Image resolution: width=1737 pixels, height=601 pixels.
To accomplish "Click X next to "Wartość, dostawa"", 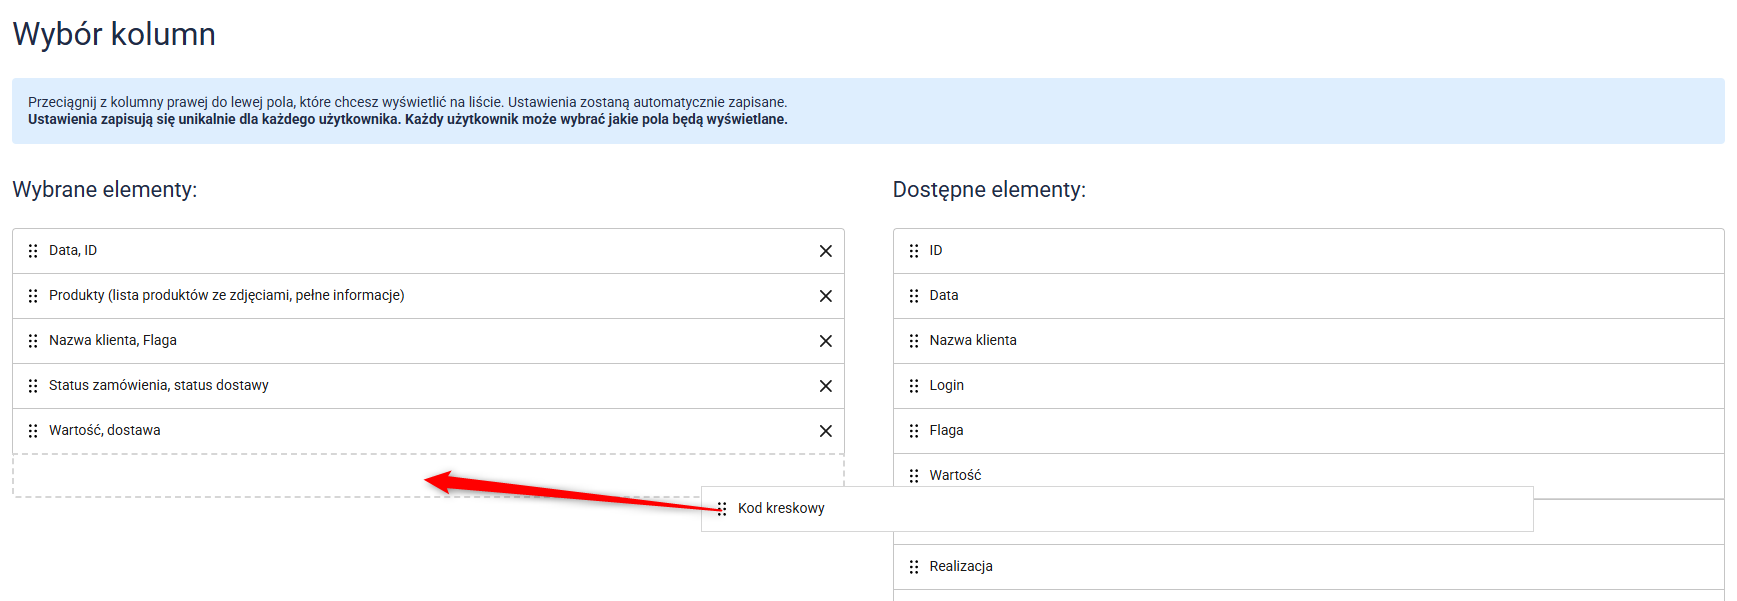I will click(825, 431).
